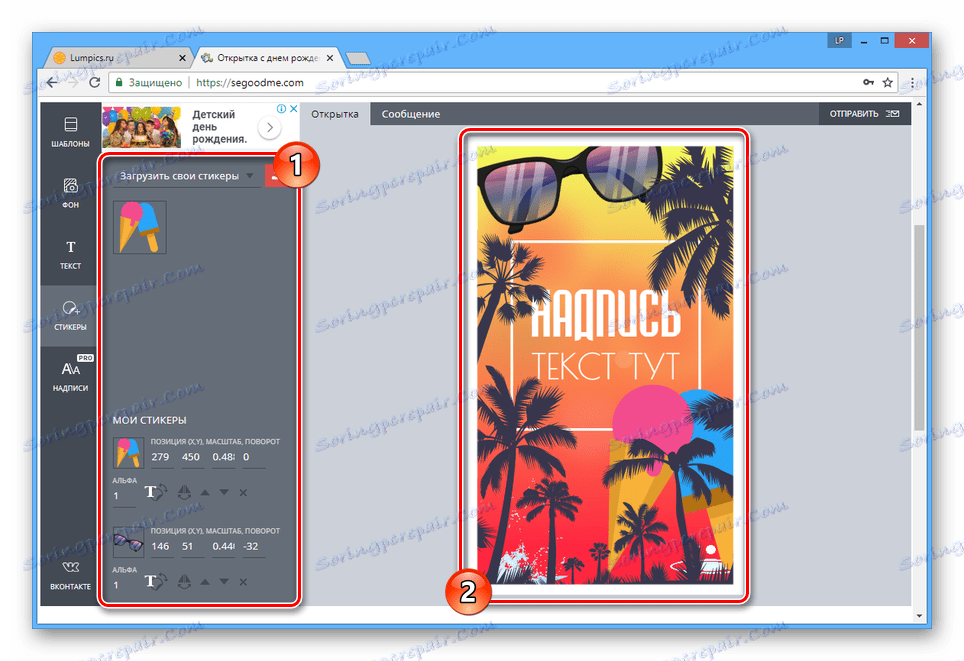Edit sunglasses sticker X position 146
964x661 pixels.
160,546
